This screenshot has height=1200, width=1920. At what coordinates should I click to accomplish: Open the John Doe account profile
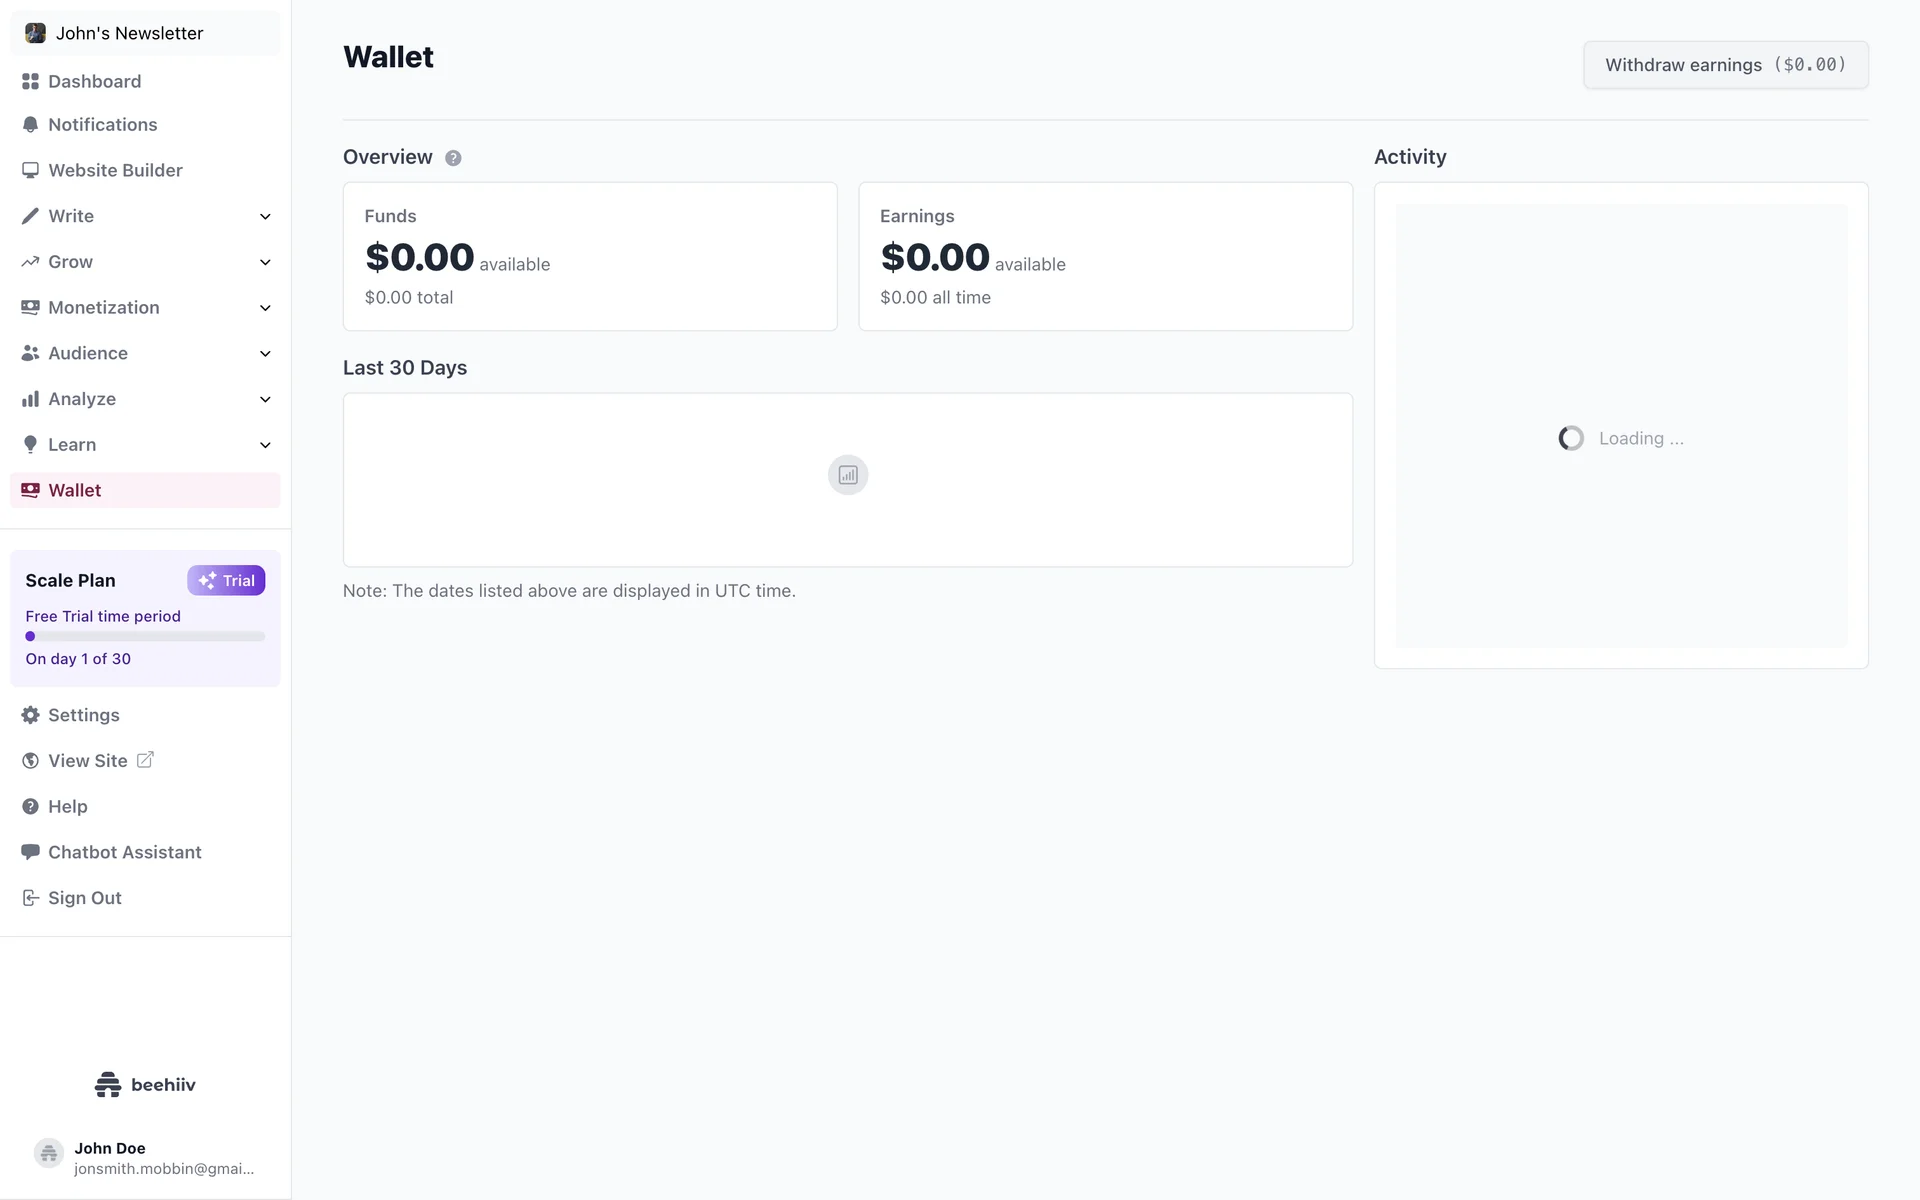pyautogui.click(x=145, y=1157)
